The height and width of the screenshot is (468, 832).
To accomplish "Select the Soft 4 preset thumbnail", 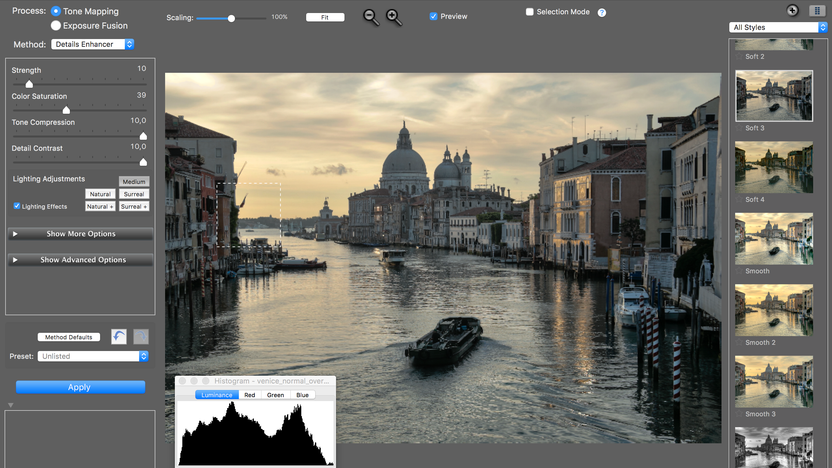I will [774, 167].
